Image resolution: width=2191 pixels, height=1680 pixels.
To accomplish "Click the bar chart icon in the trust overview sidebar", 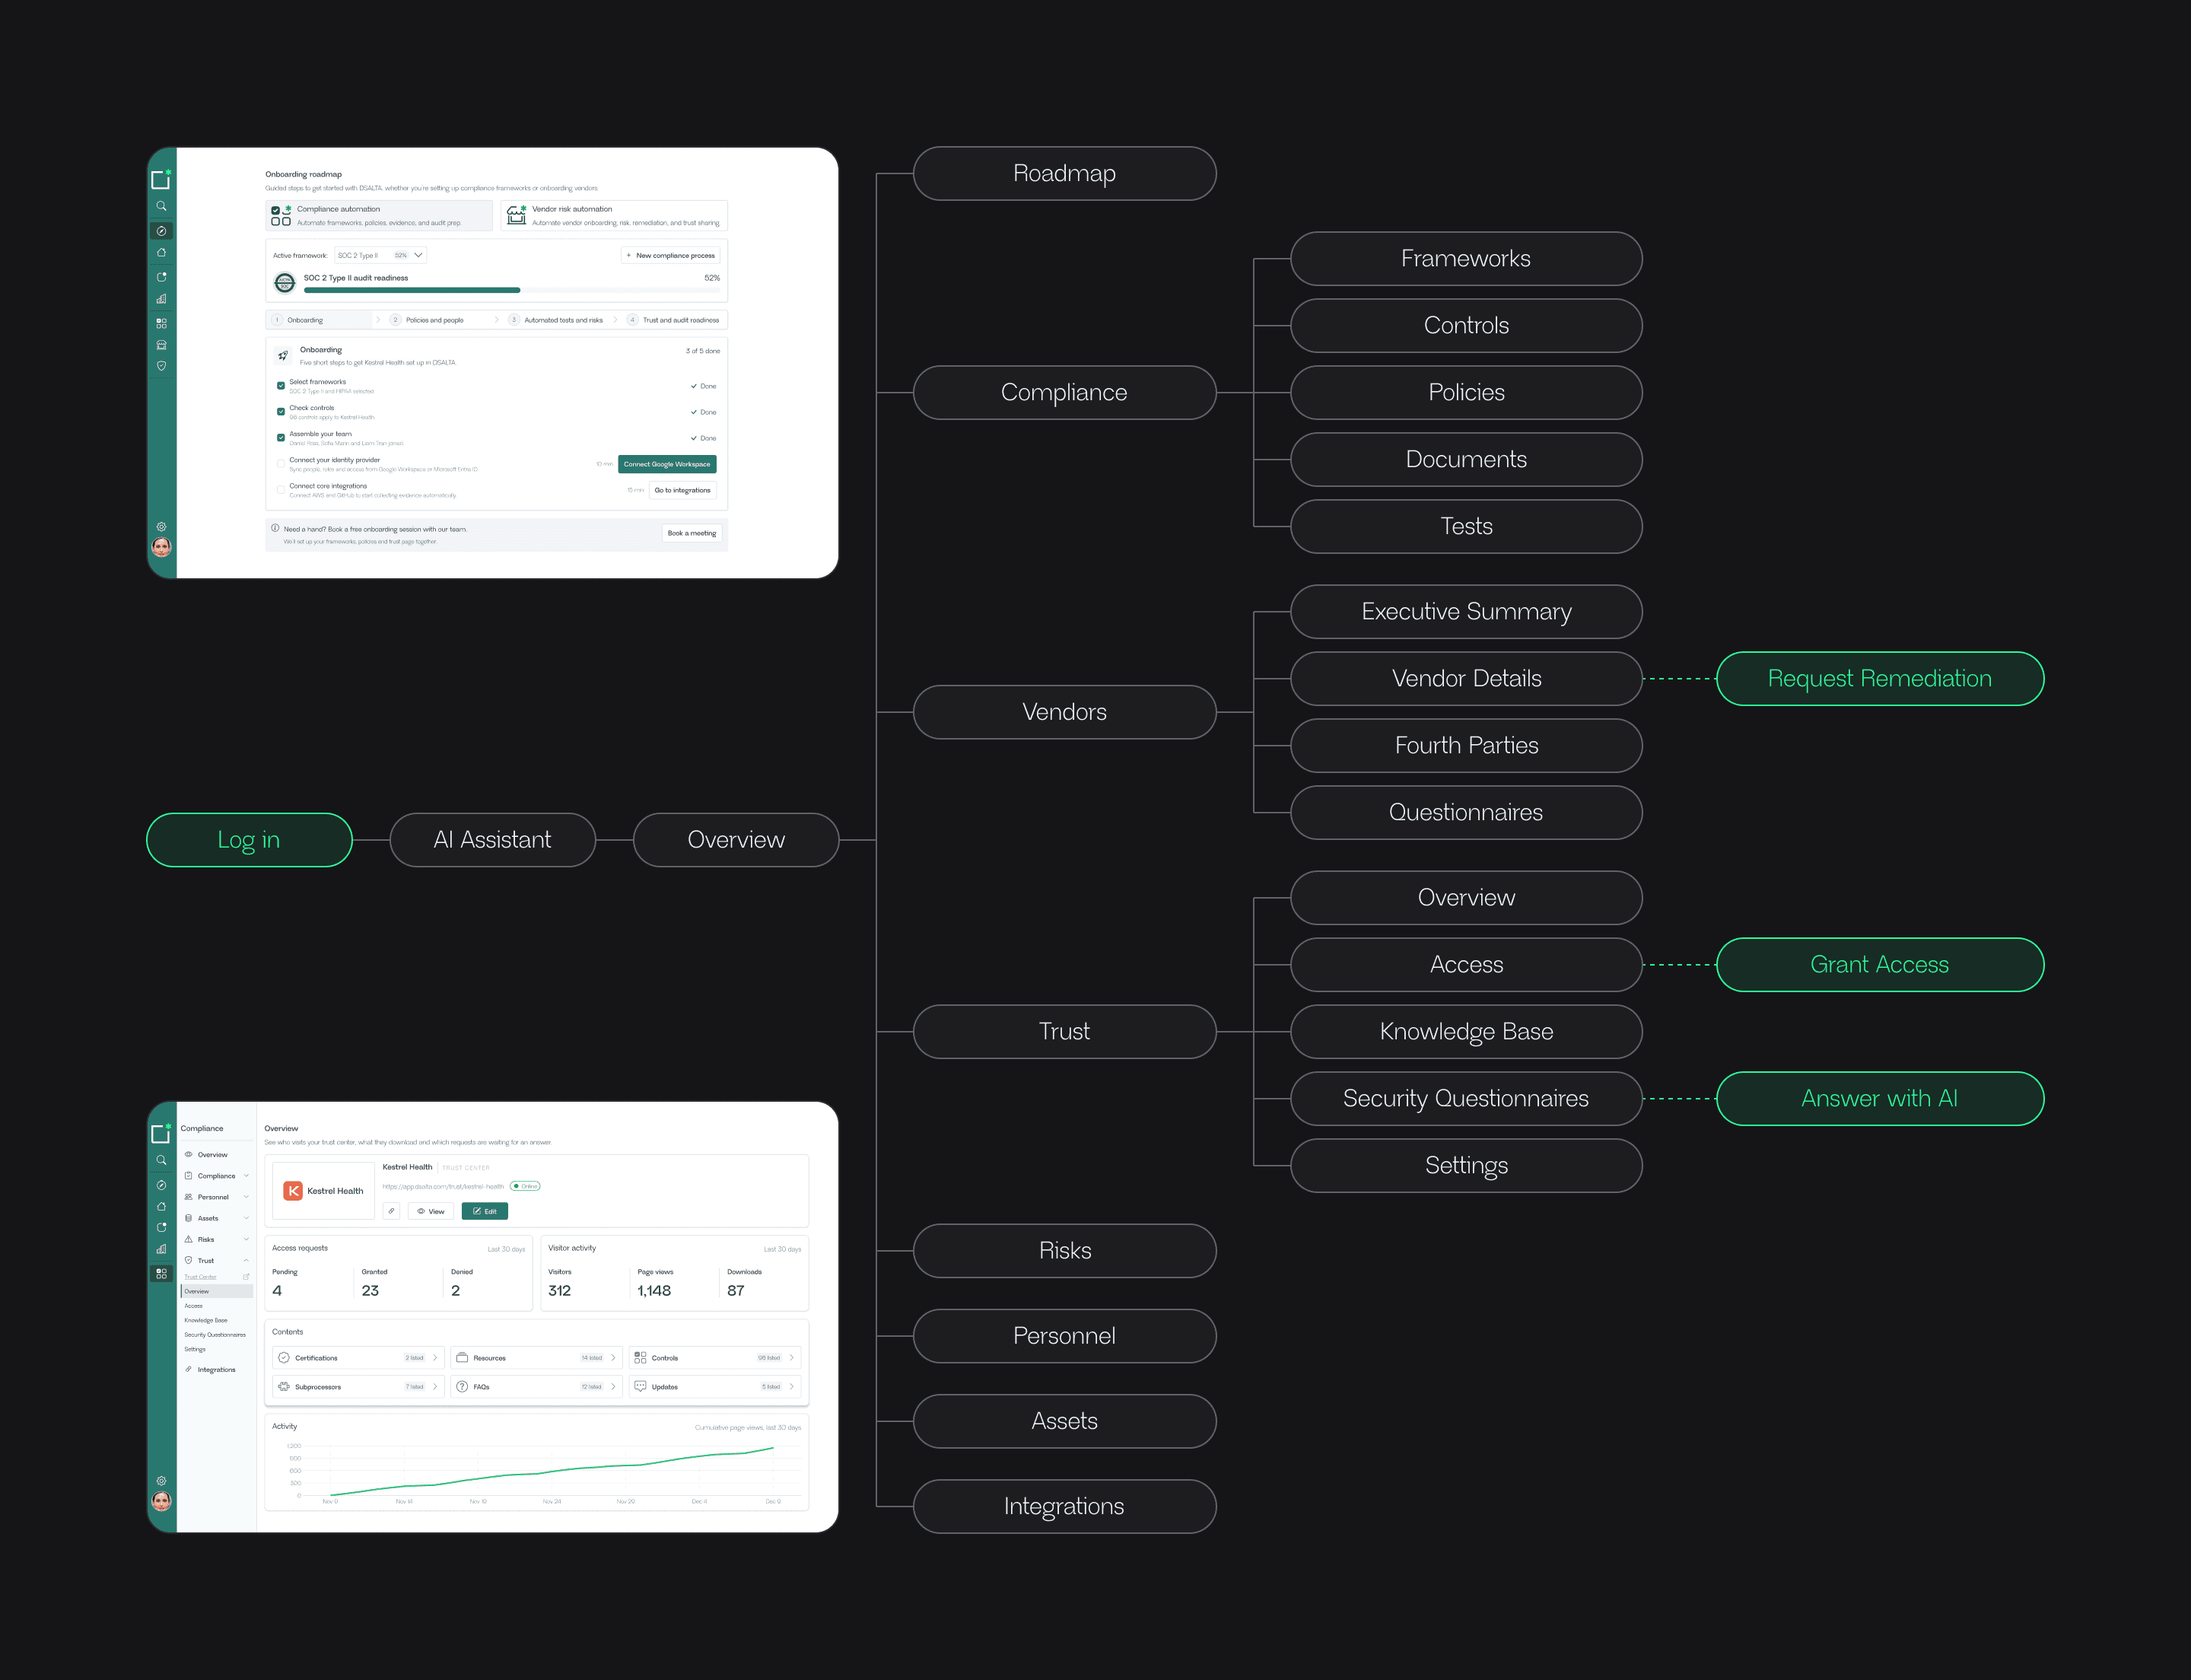I will 161,1249.
